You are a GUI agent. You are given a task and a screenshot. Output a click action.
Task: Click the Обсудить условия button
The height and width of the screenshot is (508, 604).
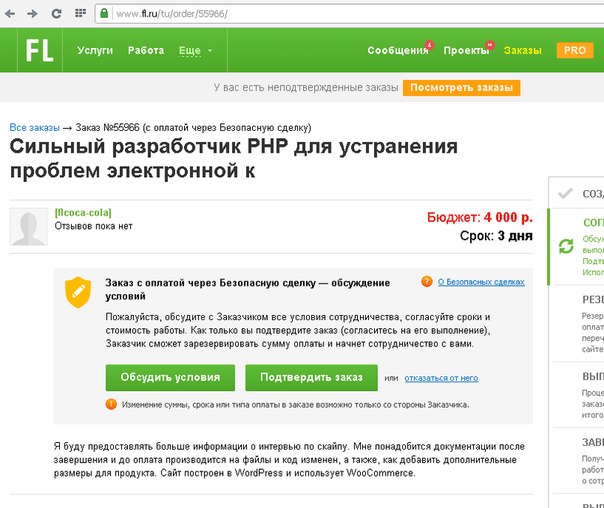click(170, 377)
